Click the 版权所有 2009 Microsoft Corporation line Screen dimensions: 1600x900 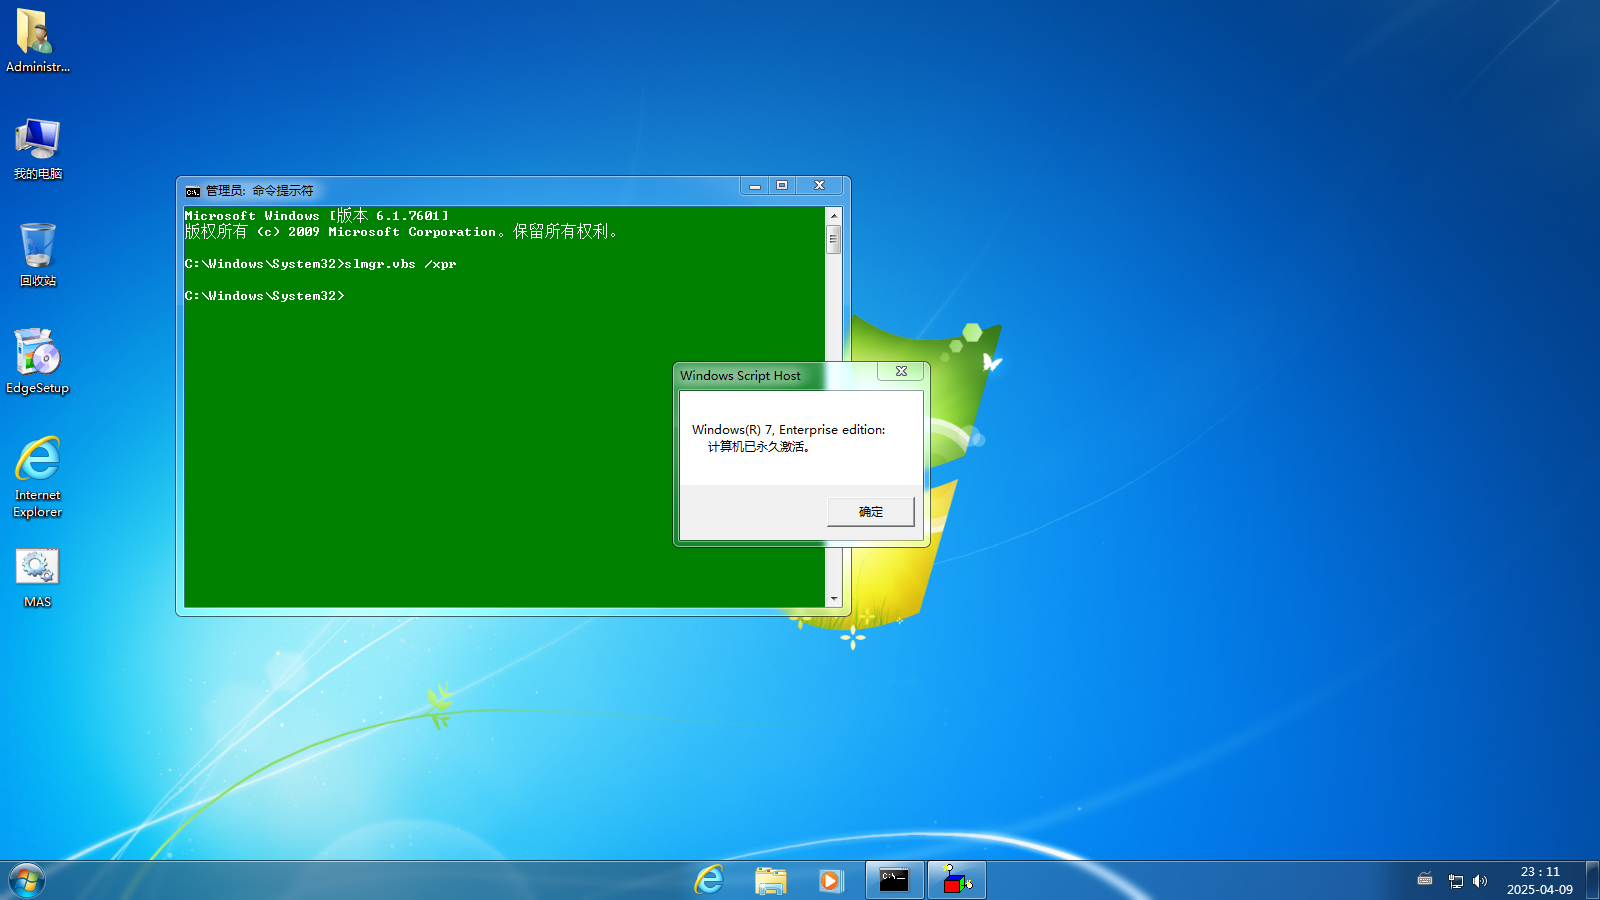point(402,231)
